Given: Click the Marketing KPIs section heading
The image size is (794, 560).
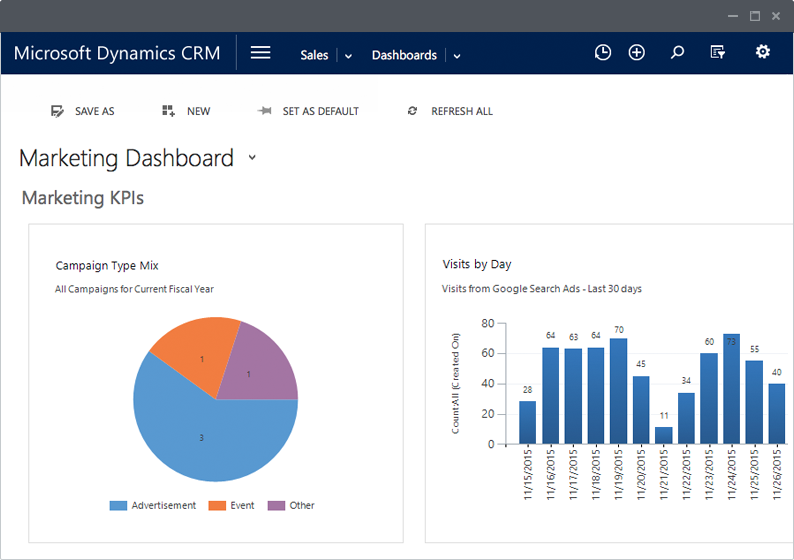Looking at the screenshot, I should point(83,197).
